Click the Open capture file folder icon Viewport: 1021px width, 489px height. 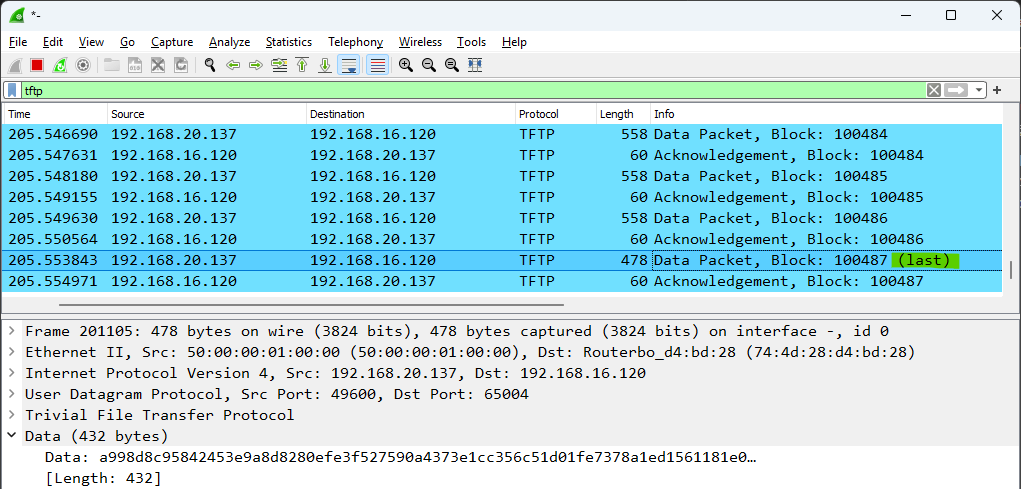click(112, 65)
